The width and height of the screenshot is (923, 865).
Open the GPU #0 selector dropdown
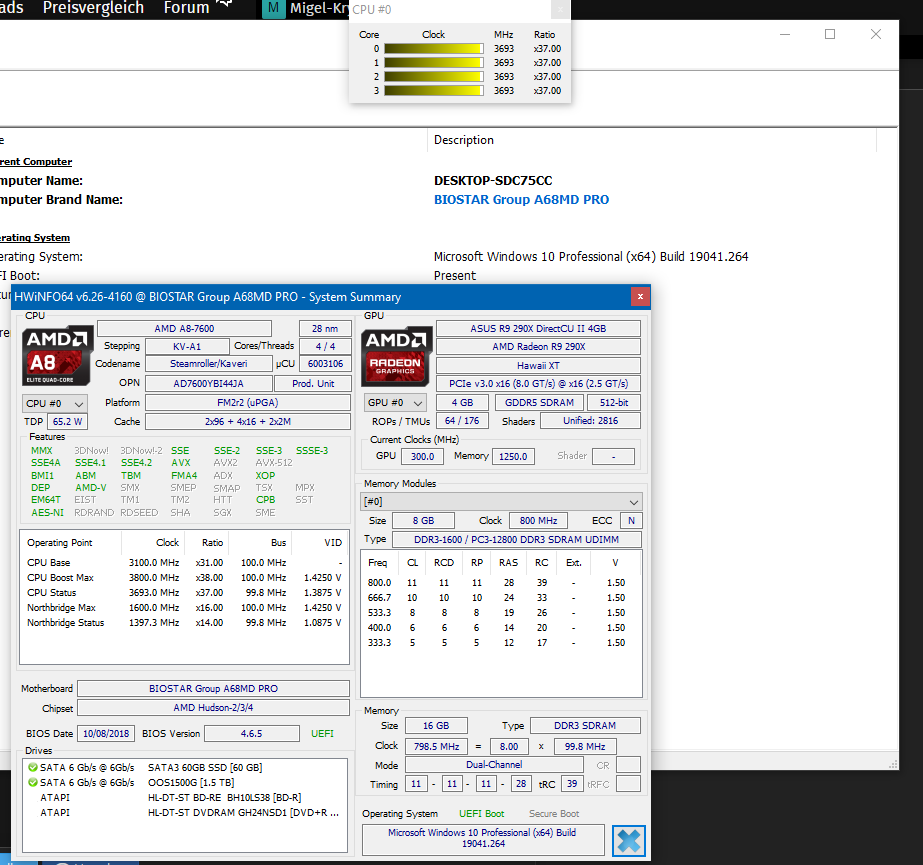394,403
